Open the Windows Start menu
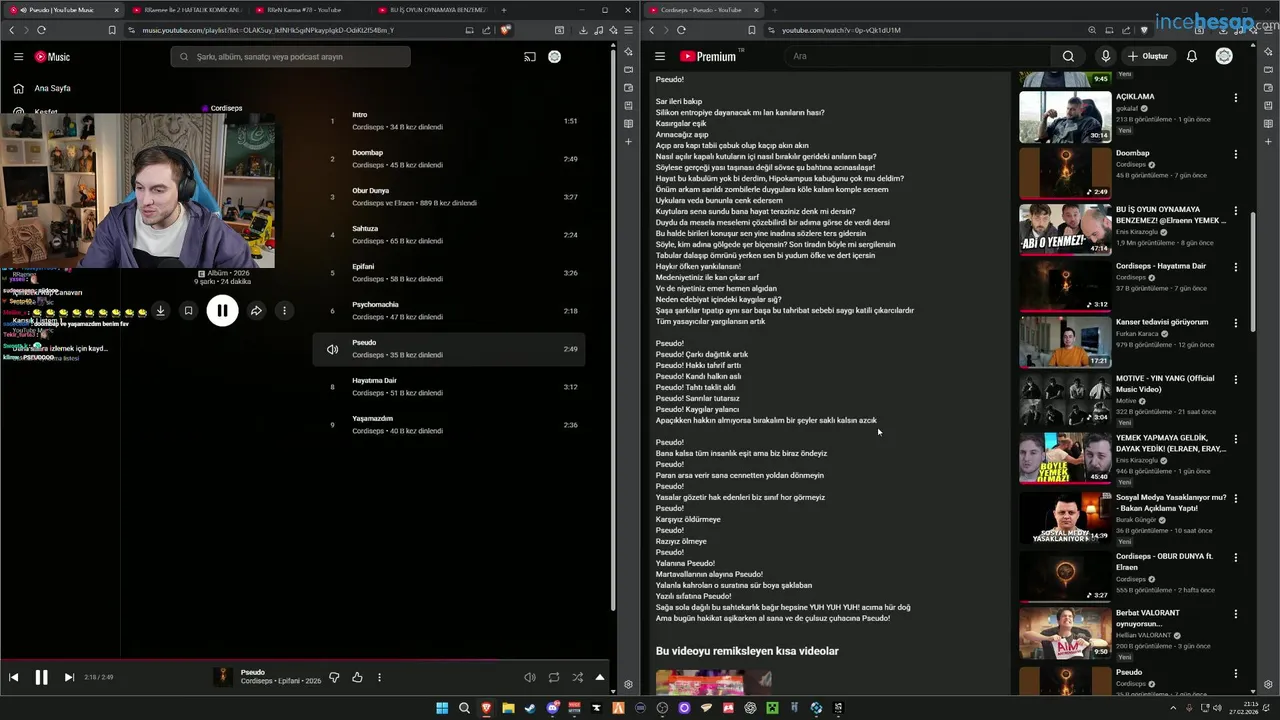This screenshot has width=1280, height=720. (x=442, y=708)
